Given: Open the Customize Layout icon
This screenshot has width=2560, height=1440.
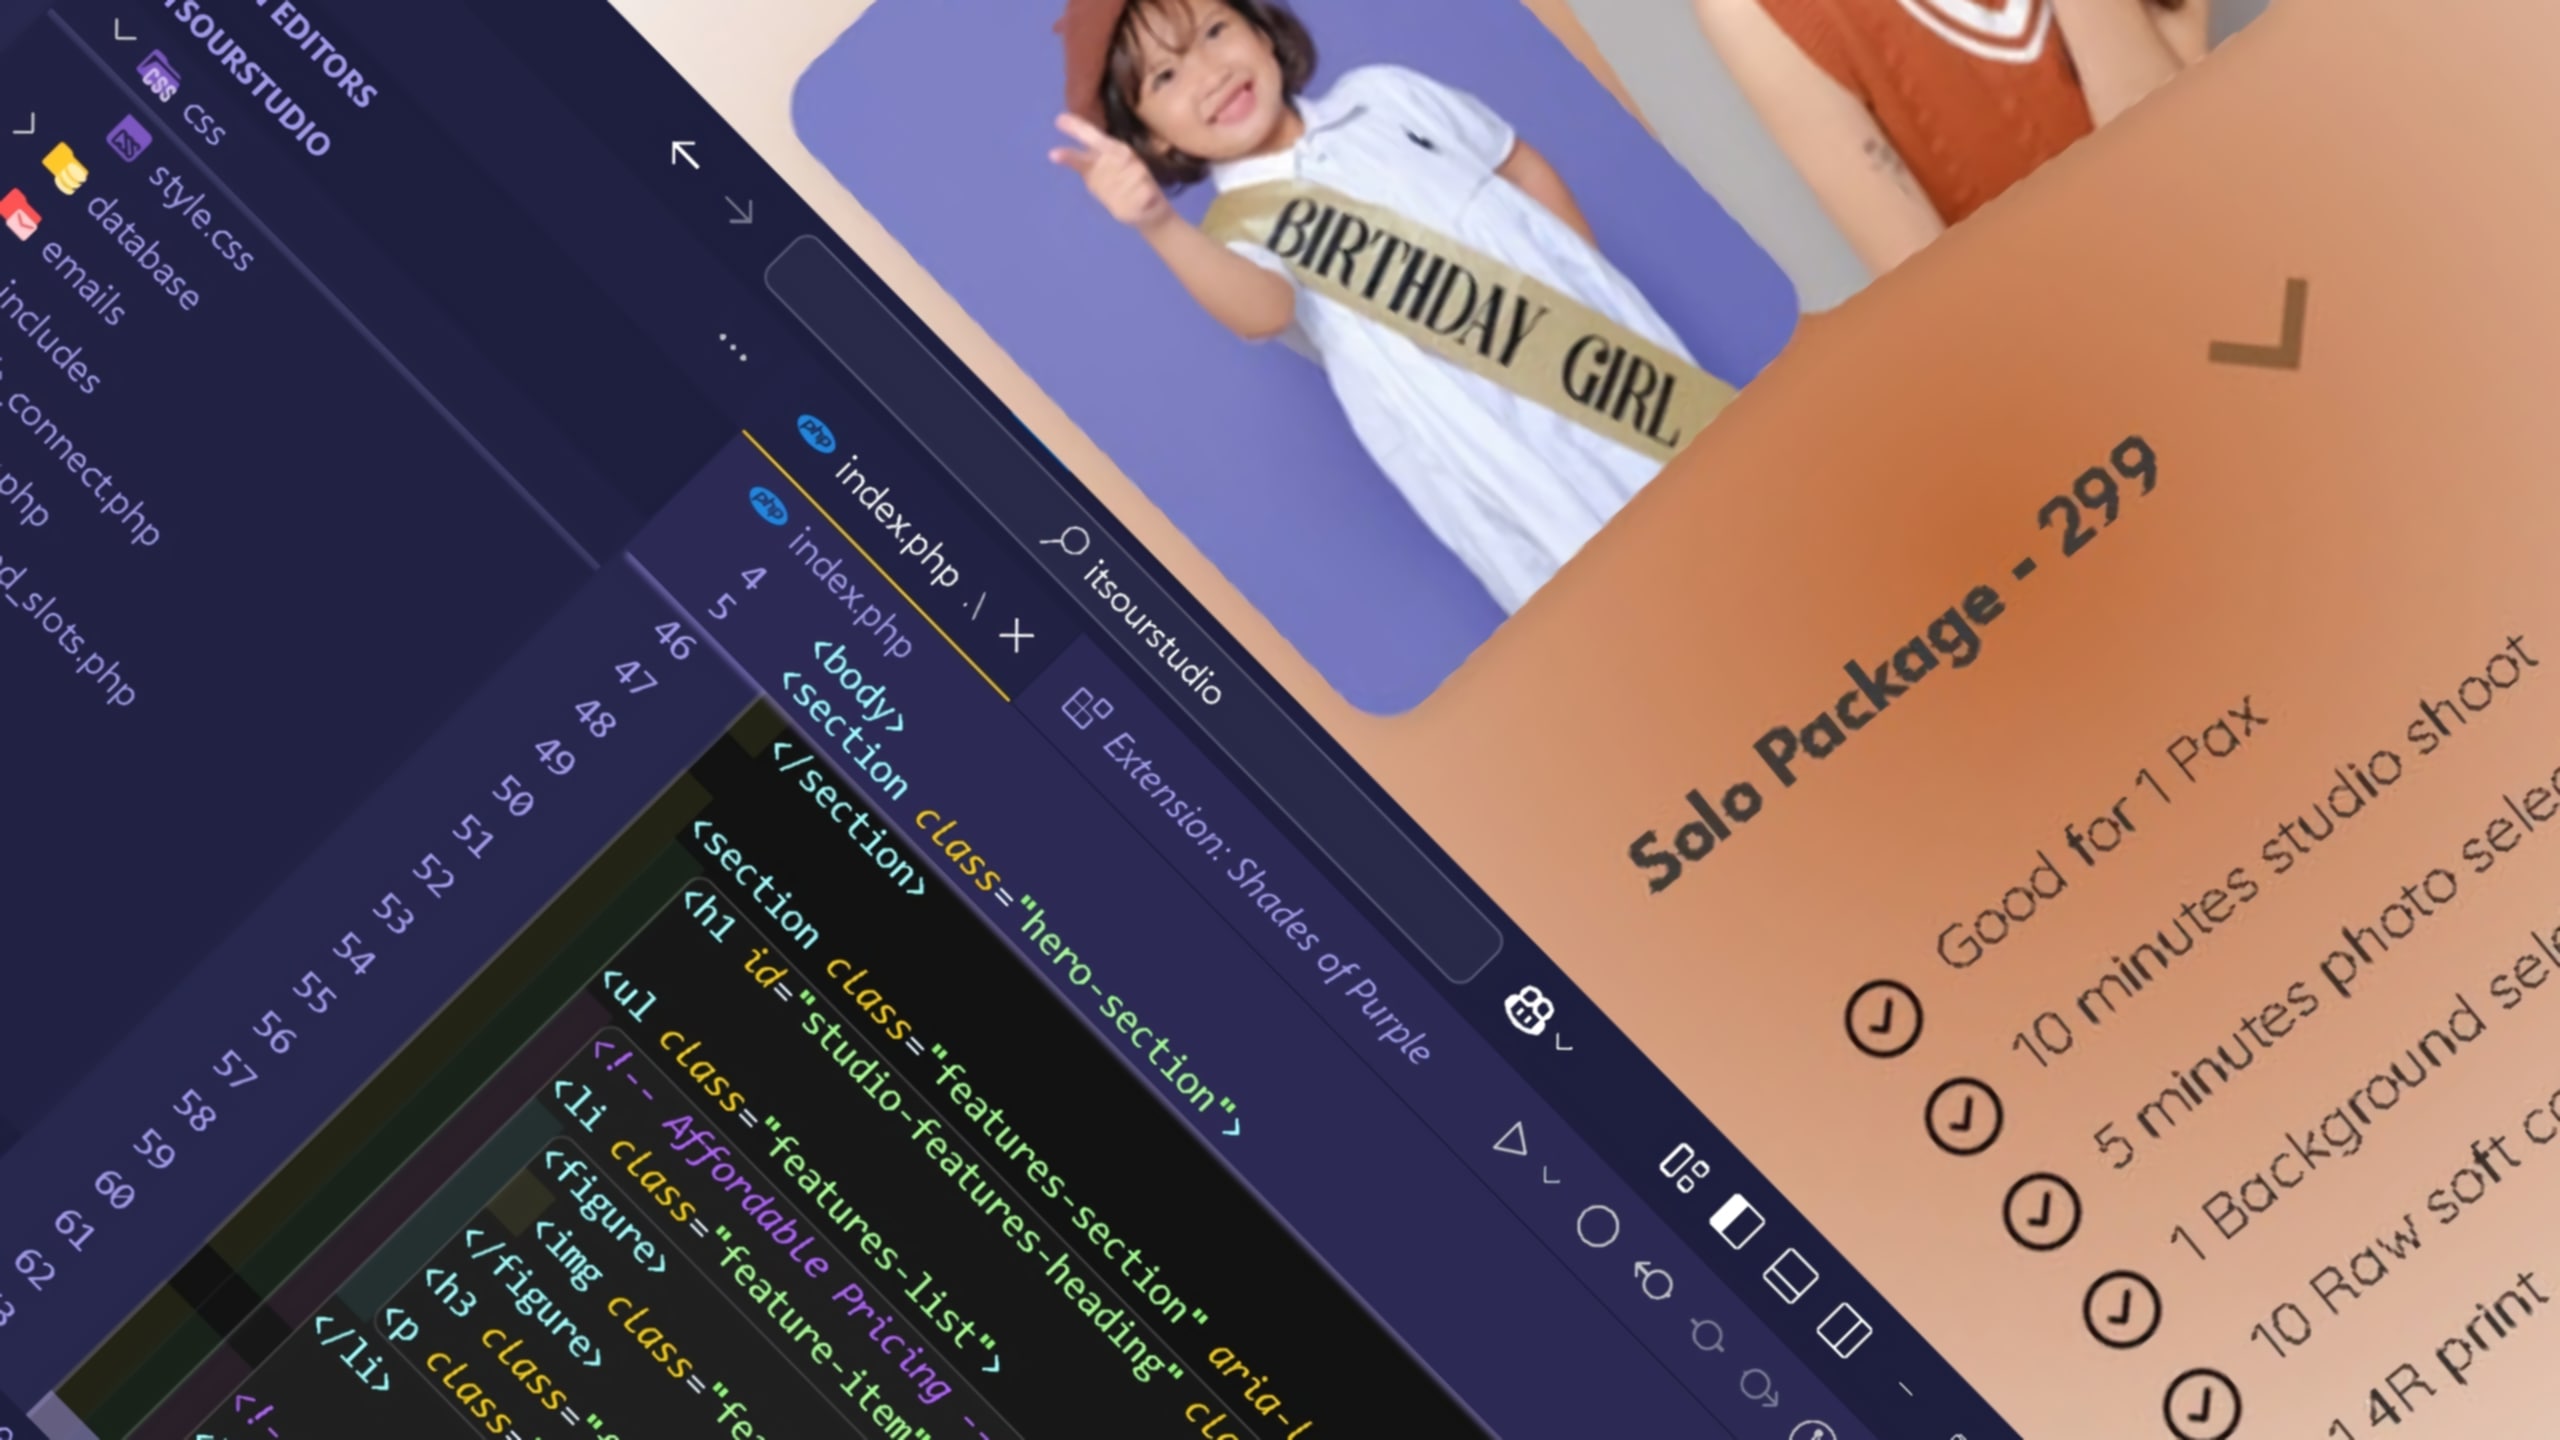Looking at the screenshot, I should pyautogui.click(x=1684, y=1168).
